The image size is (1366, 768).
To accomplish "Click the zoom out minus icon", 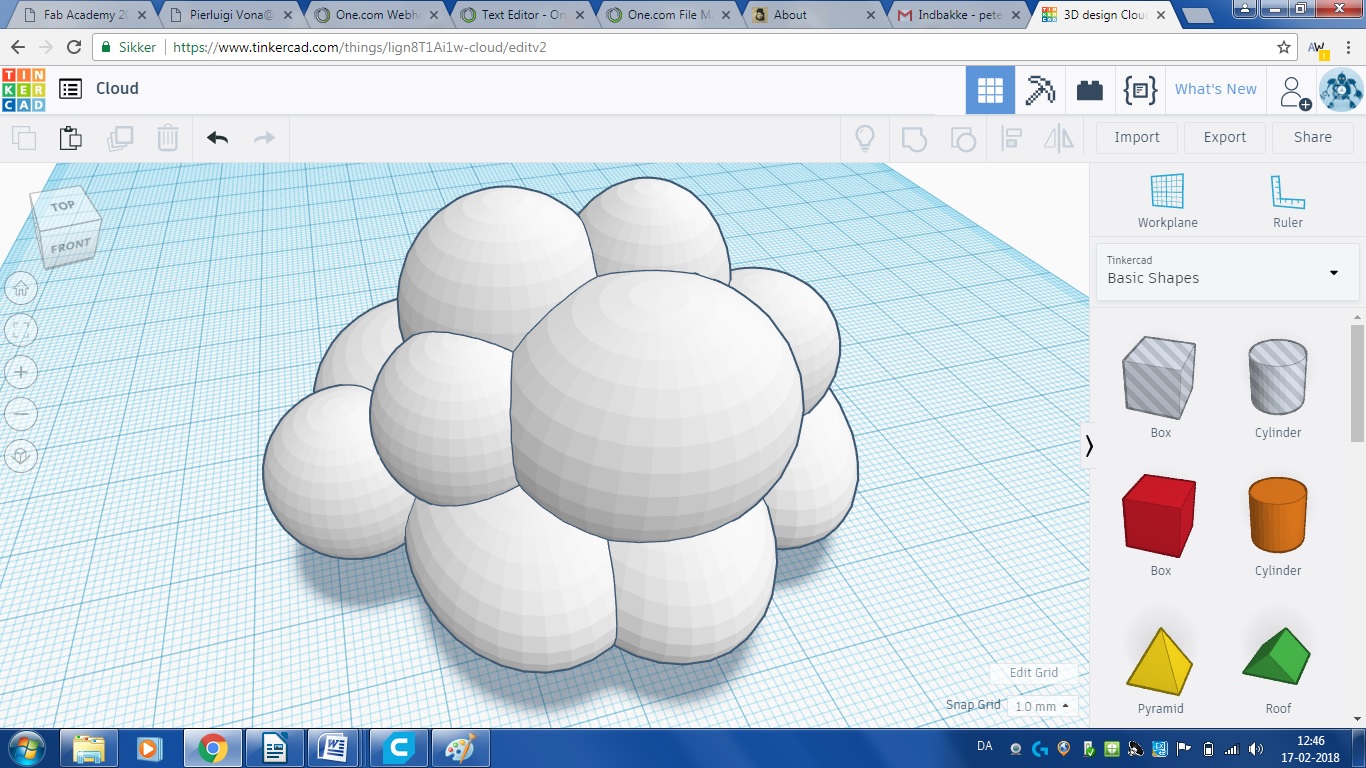I will 21,414.
